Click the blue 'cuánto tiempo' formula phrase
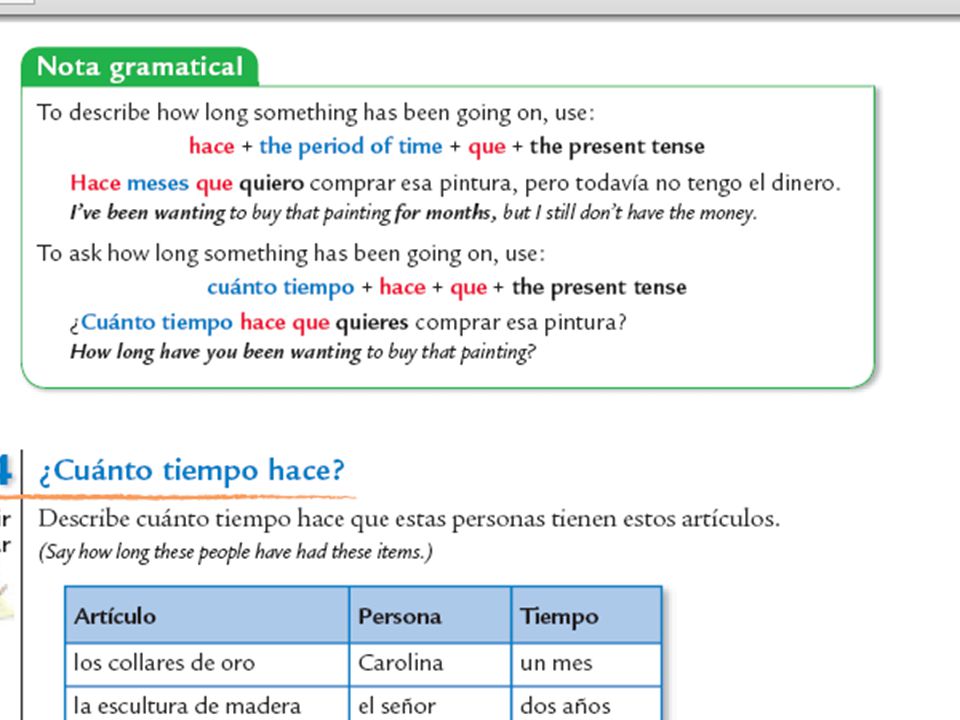This screenshot has width=960, height=720. coord(280,287)
